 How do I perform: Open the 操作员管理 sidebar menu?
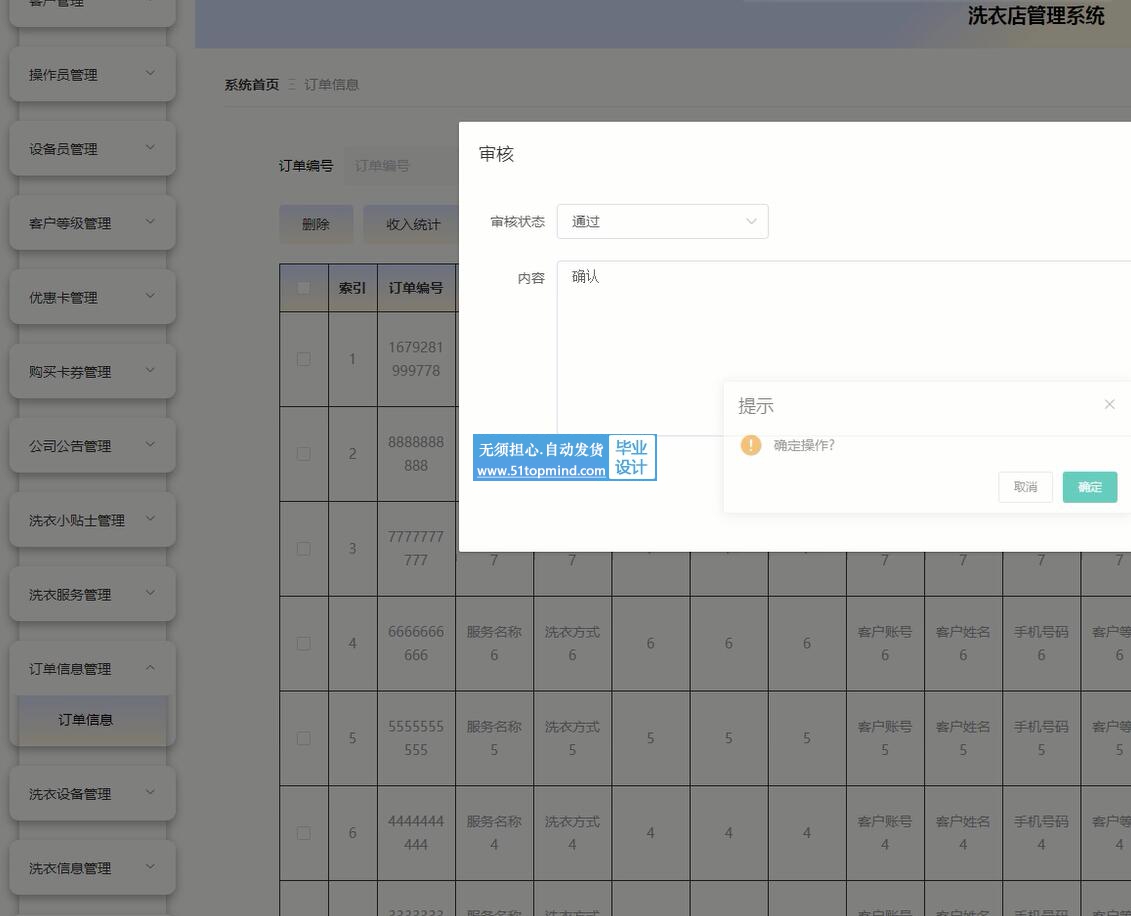[x=92, y=74]
